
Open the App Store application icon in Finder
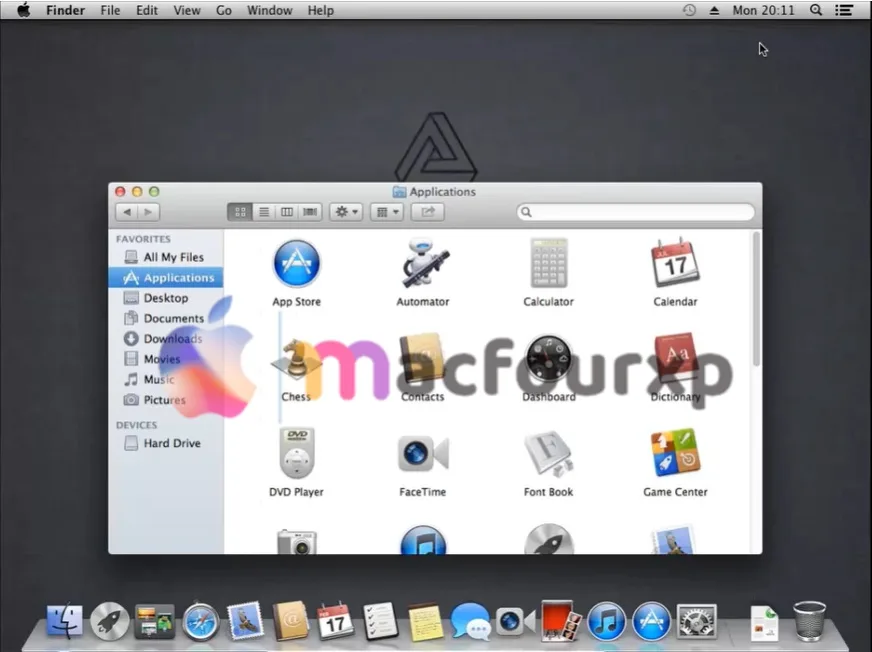(296, 263)
